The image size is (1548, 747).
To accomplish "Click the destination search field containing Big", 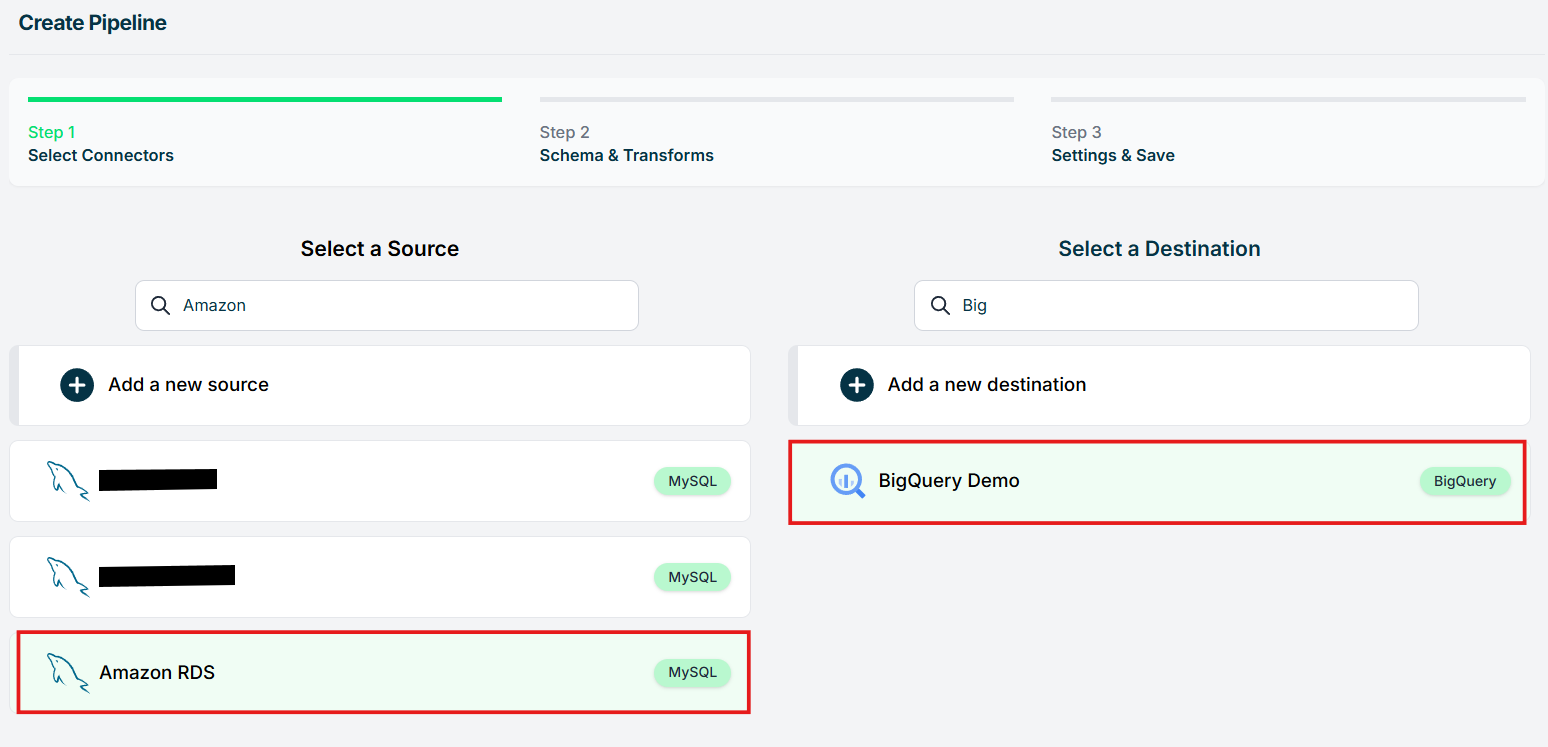I will pos(1166,305).
